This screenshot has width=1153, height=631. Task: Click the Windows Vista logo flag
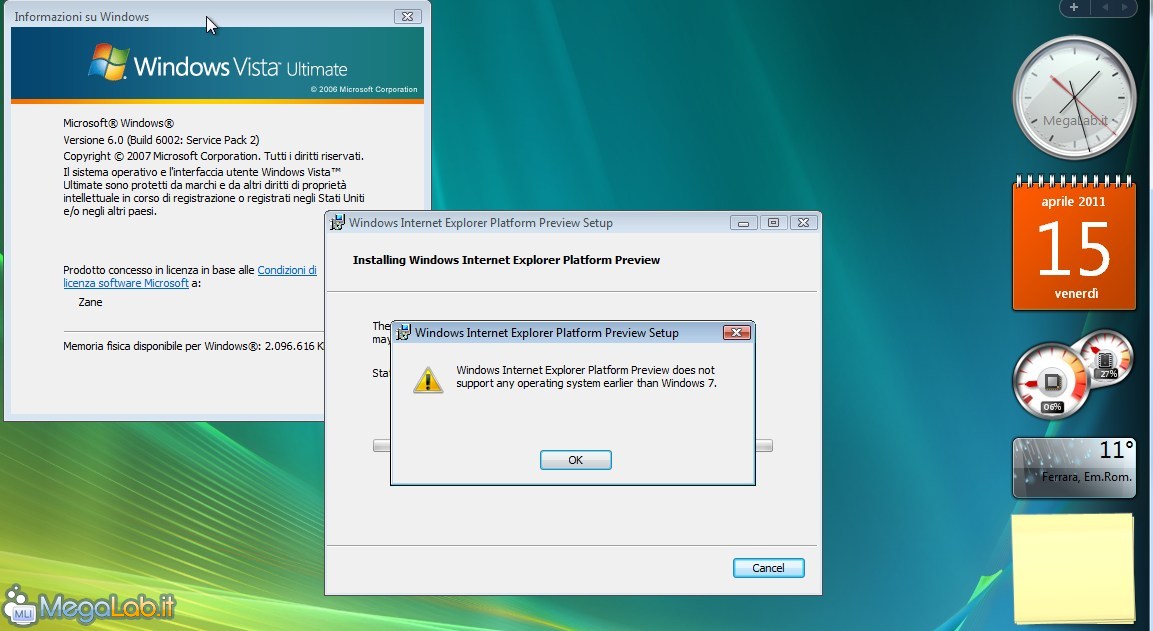(109, 62)
